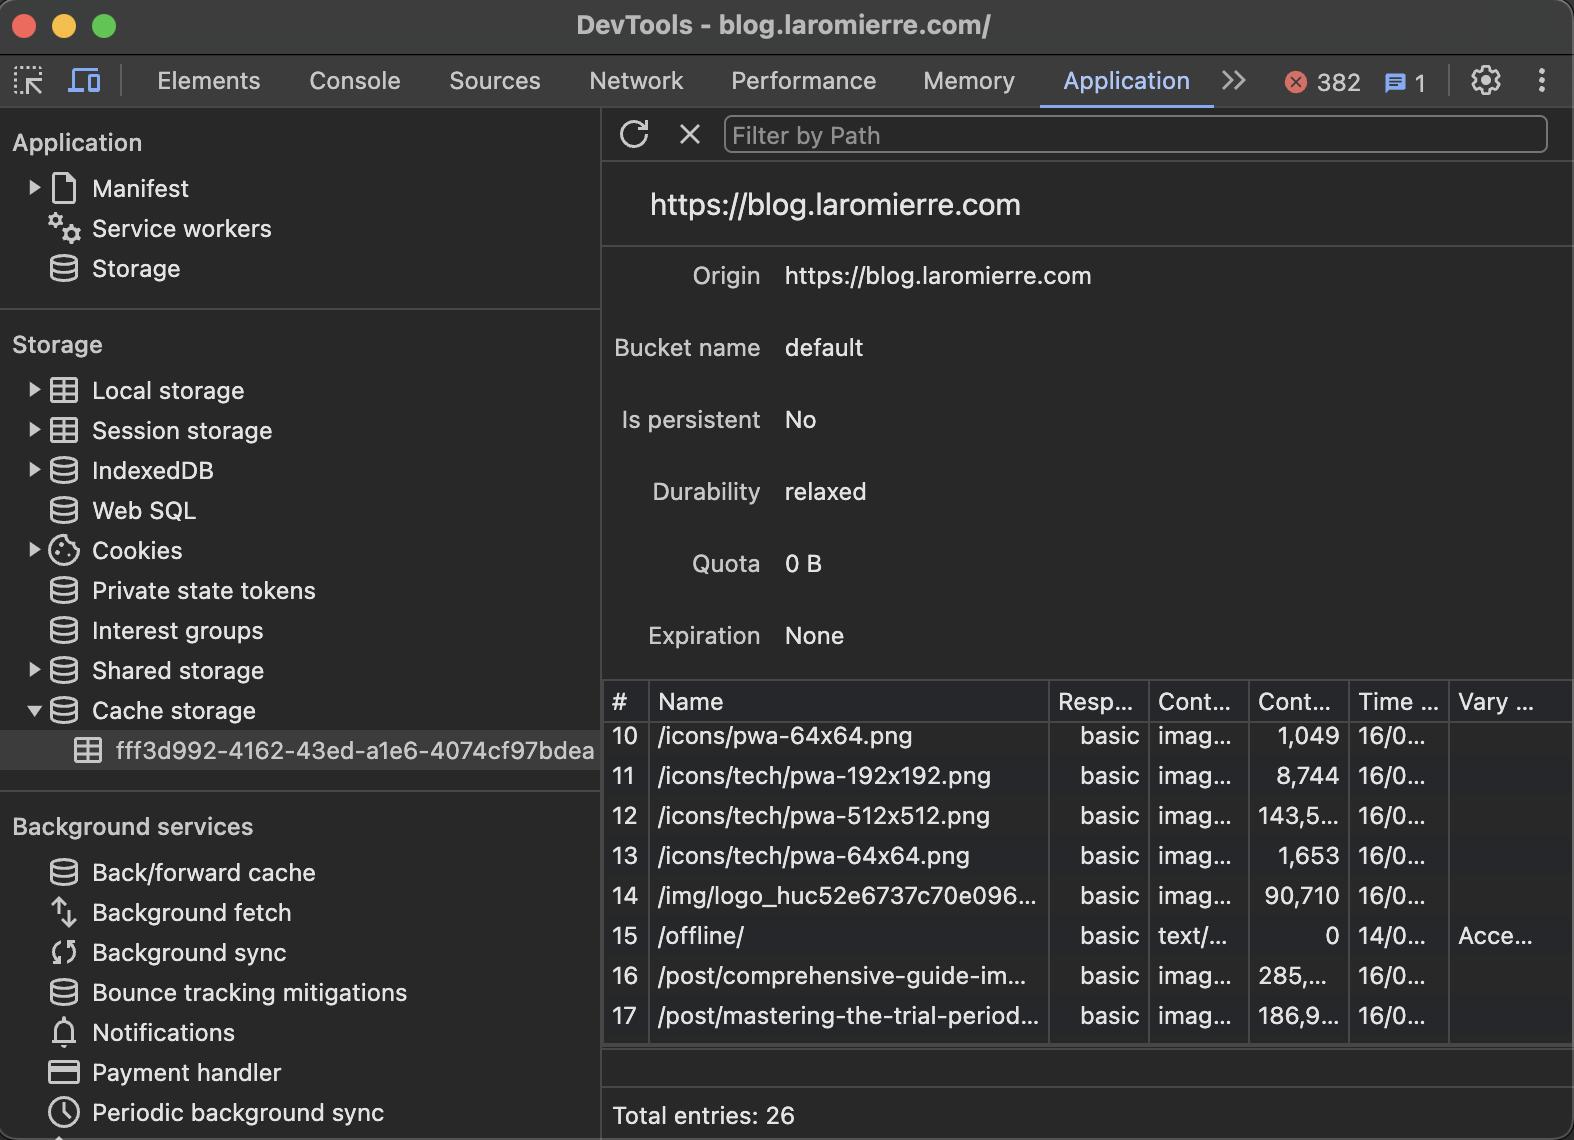Click the IndexedDB database icon
This screenshot has height=1140, width=1574.
(64, 470)
